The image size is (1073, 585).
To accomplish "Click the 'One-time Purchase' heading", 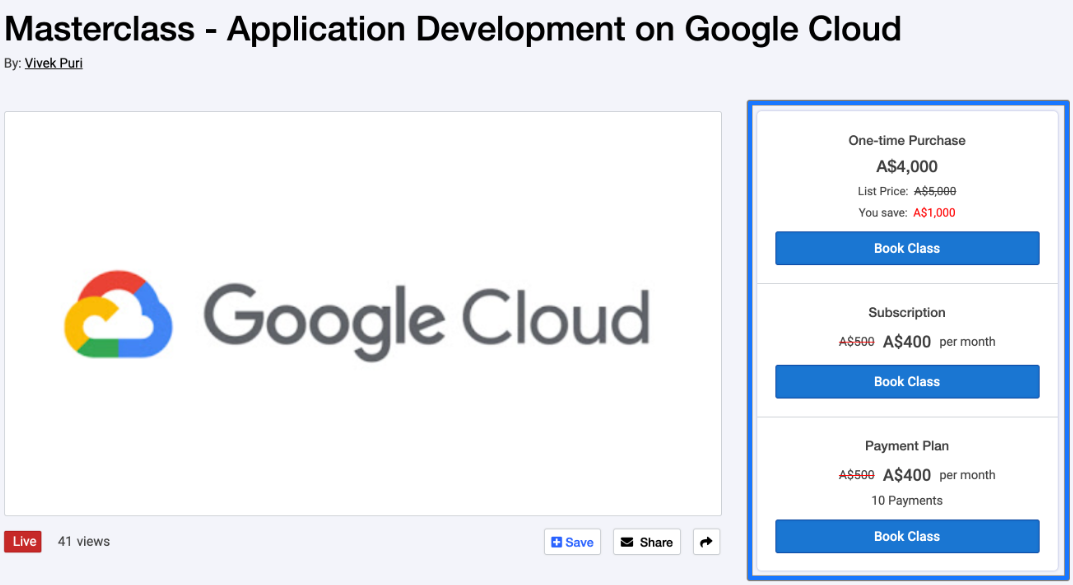I will [907, 140].
